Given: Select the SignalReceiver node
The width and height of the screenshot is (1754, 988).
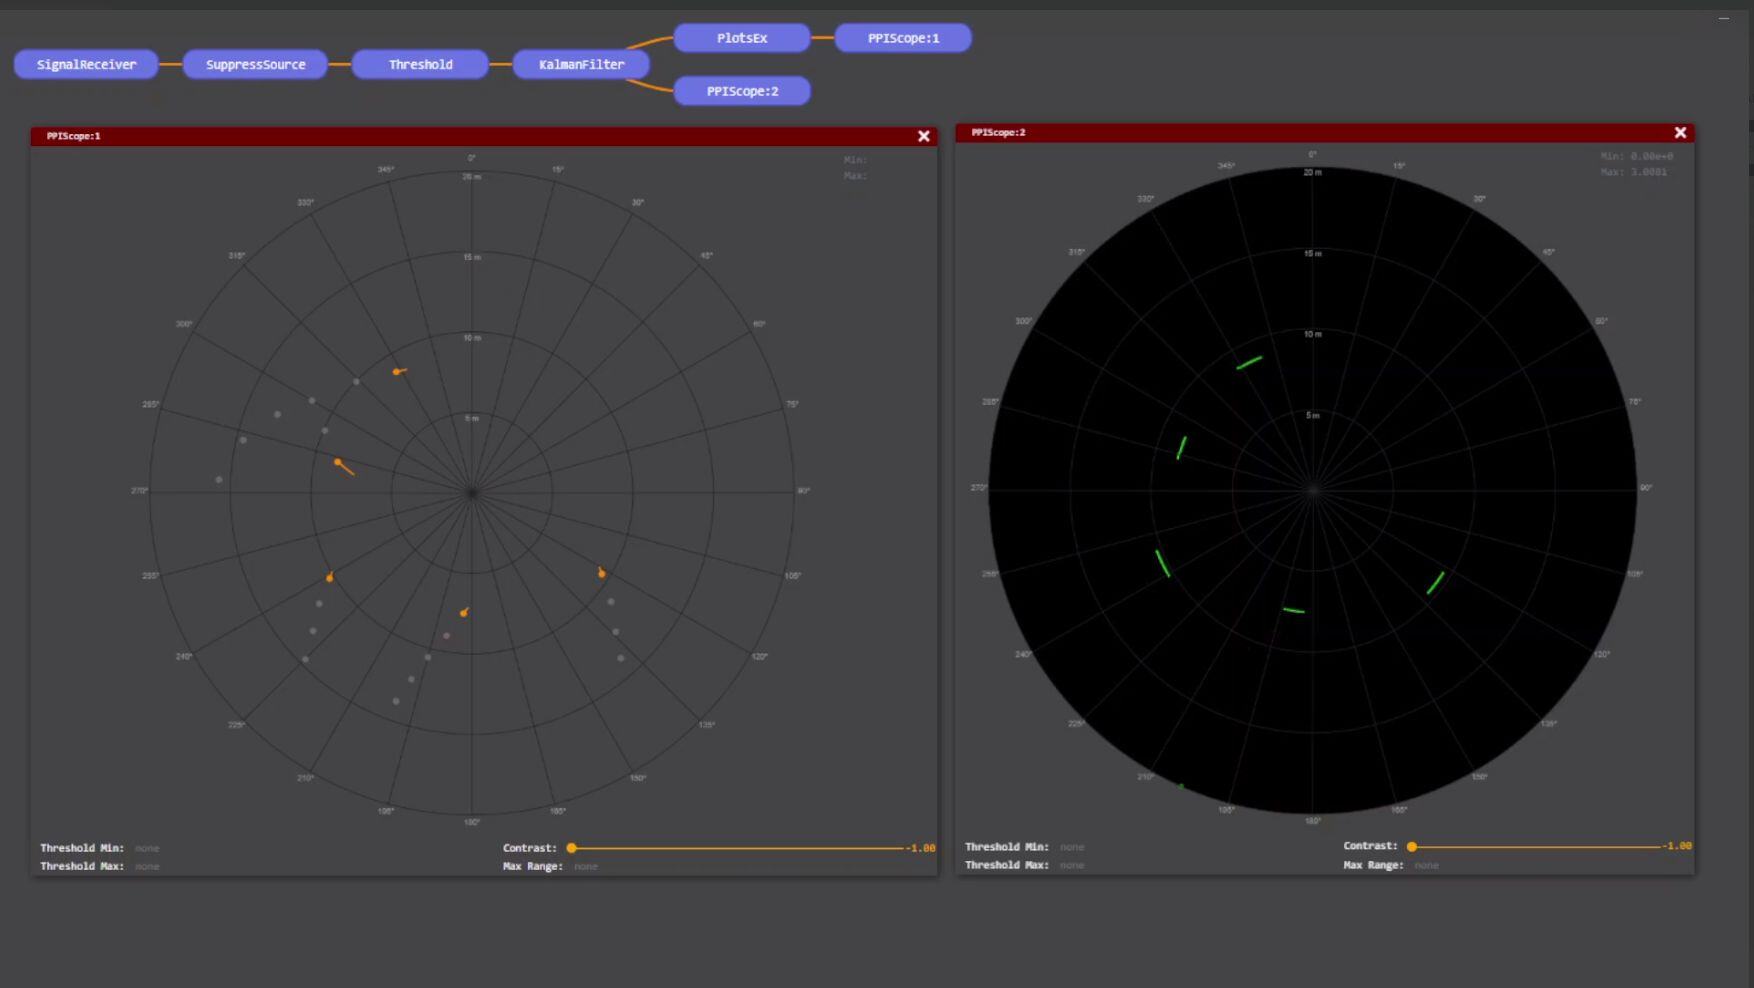Looking at the screenshot, I should [85, 63].
